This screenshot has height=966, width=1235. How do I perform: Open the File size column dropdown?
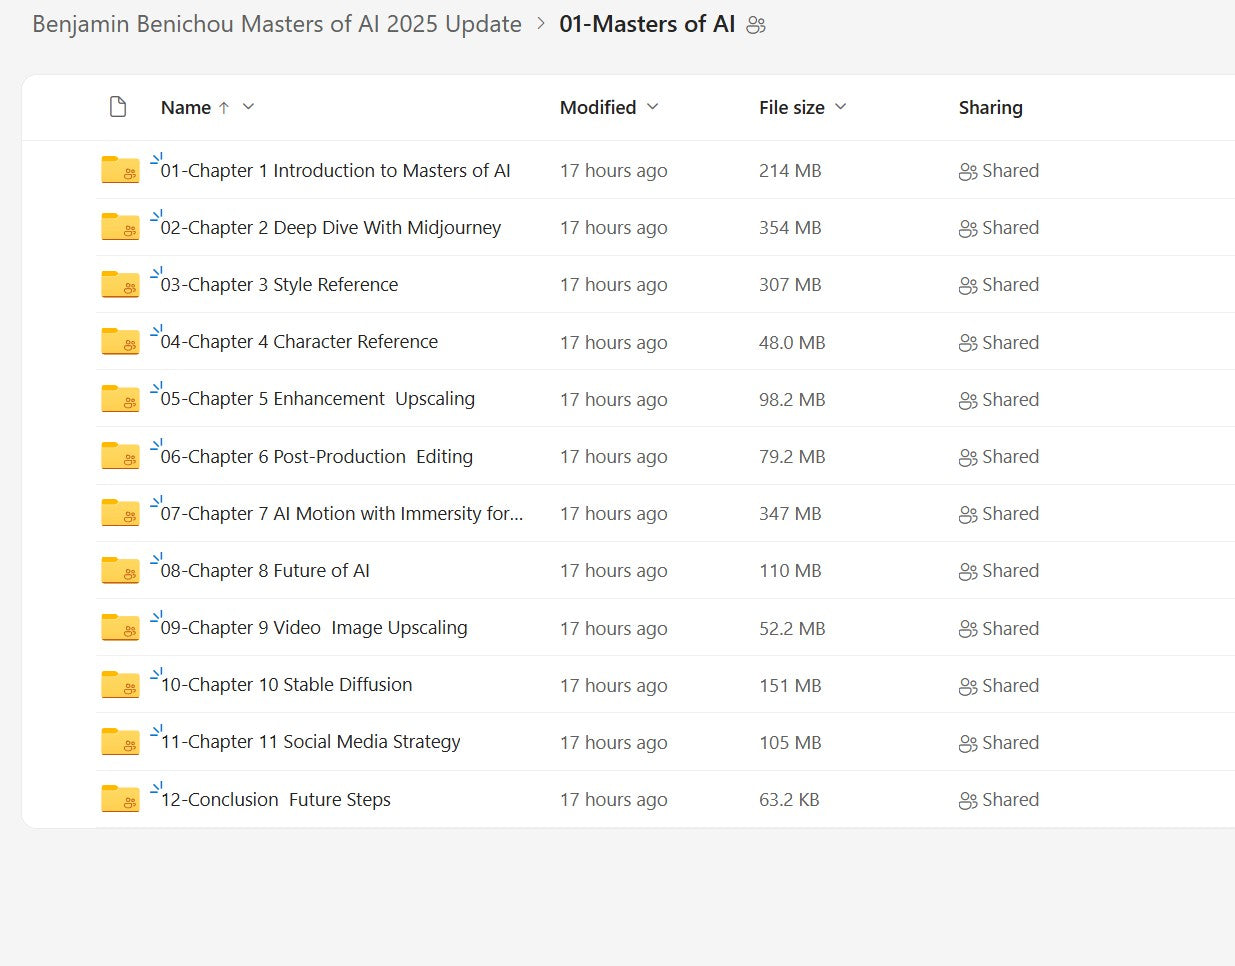click(840, 106)
